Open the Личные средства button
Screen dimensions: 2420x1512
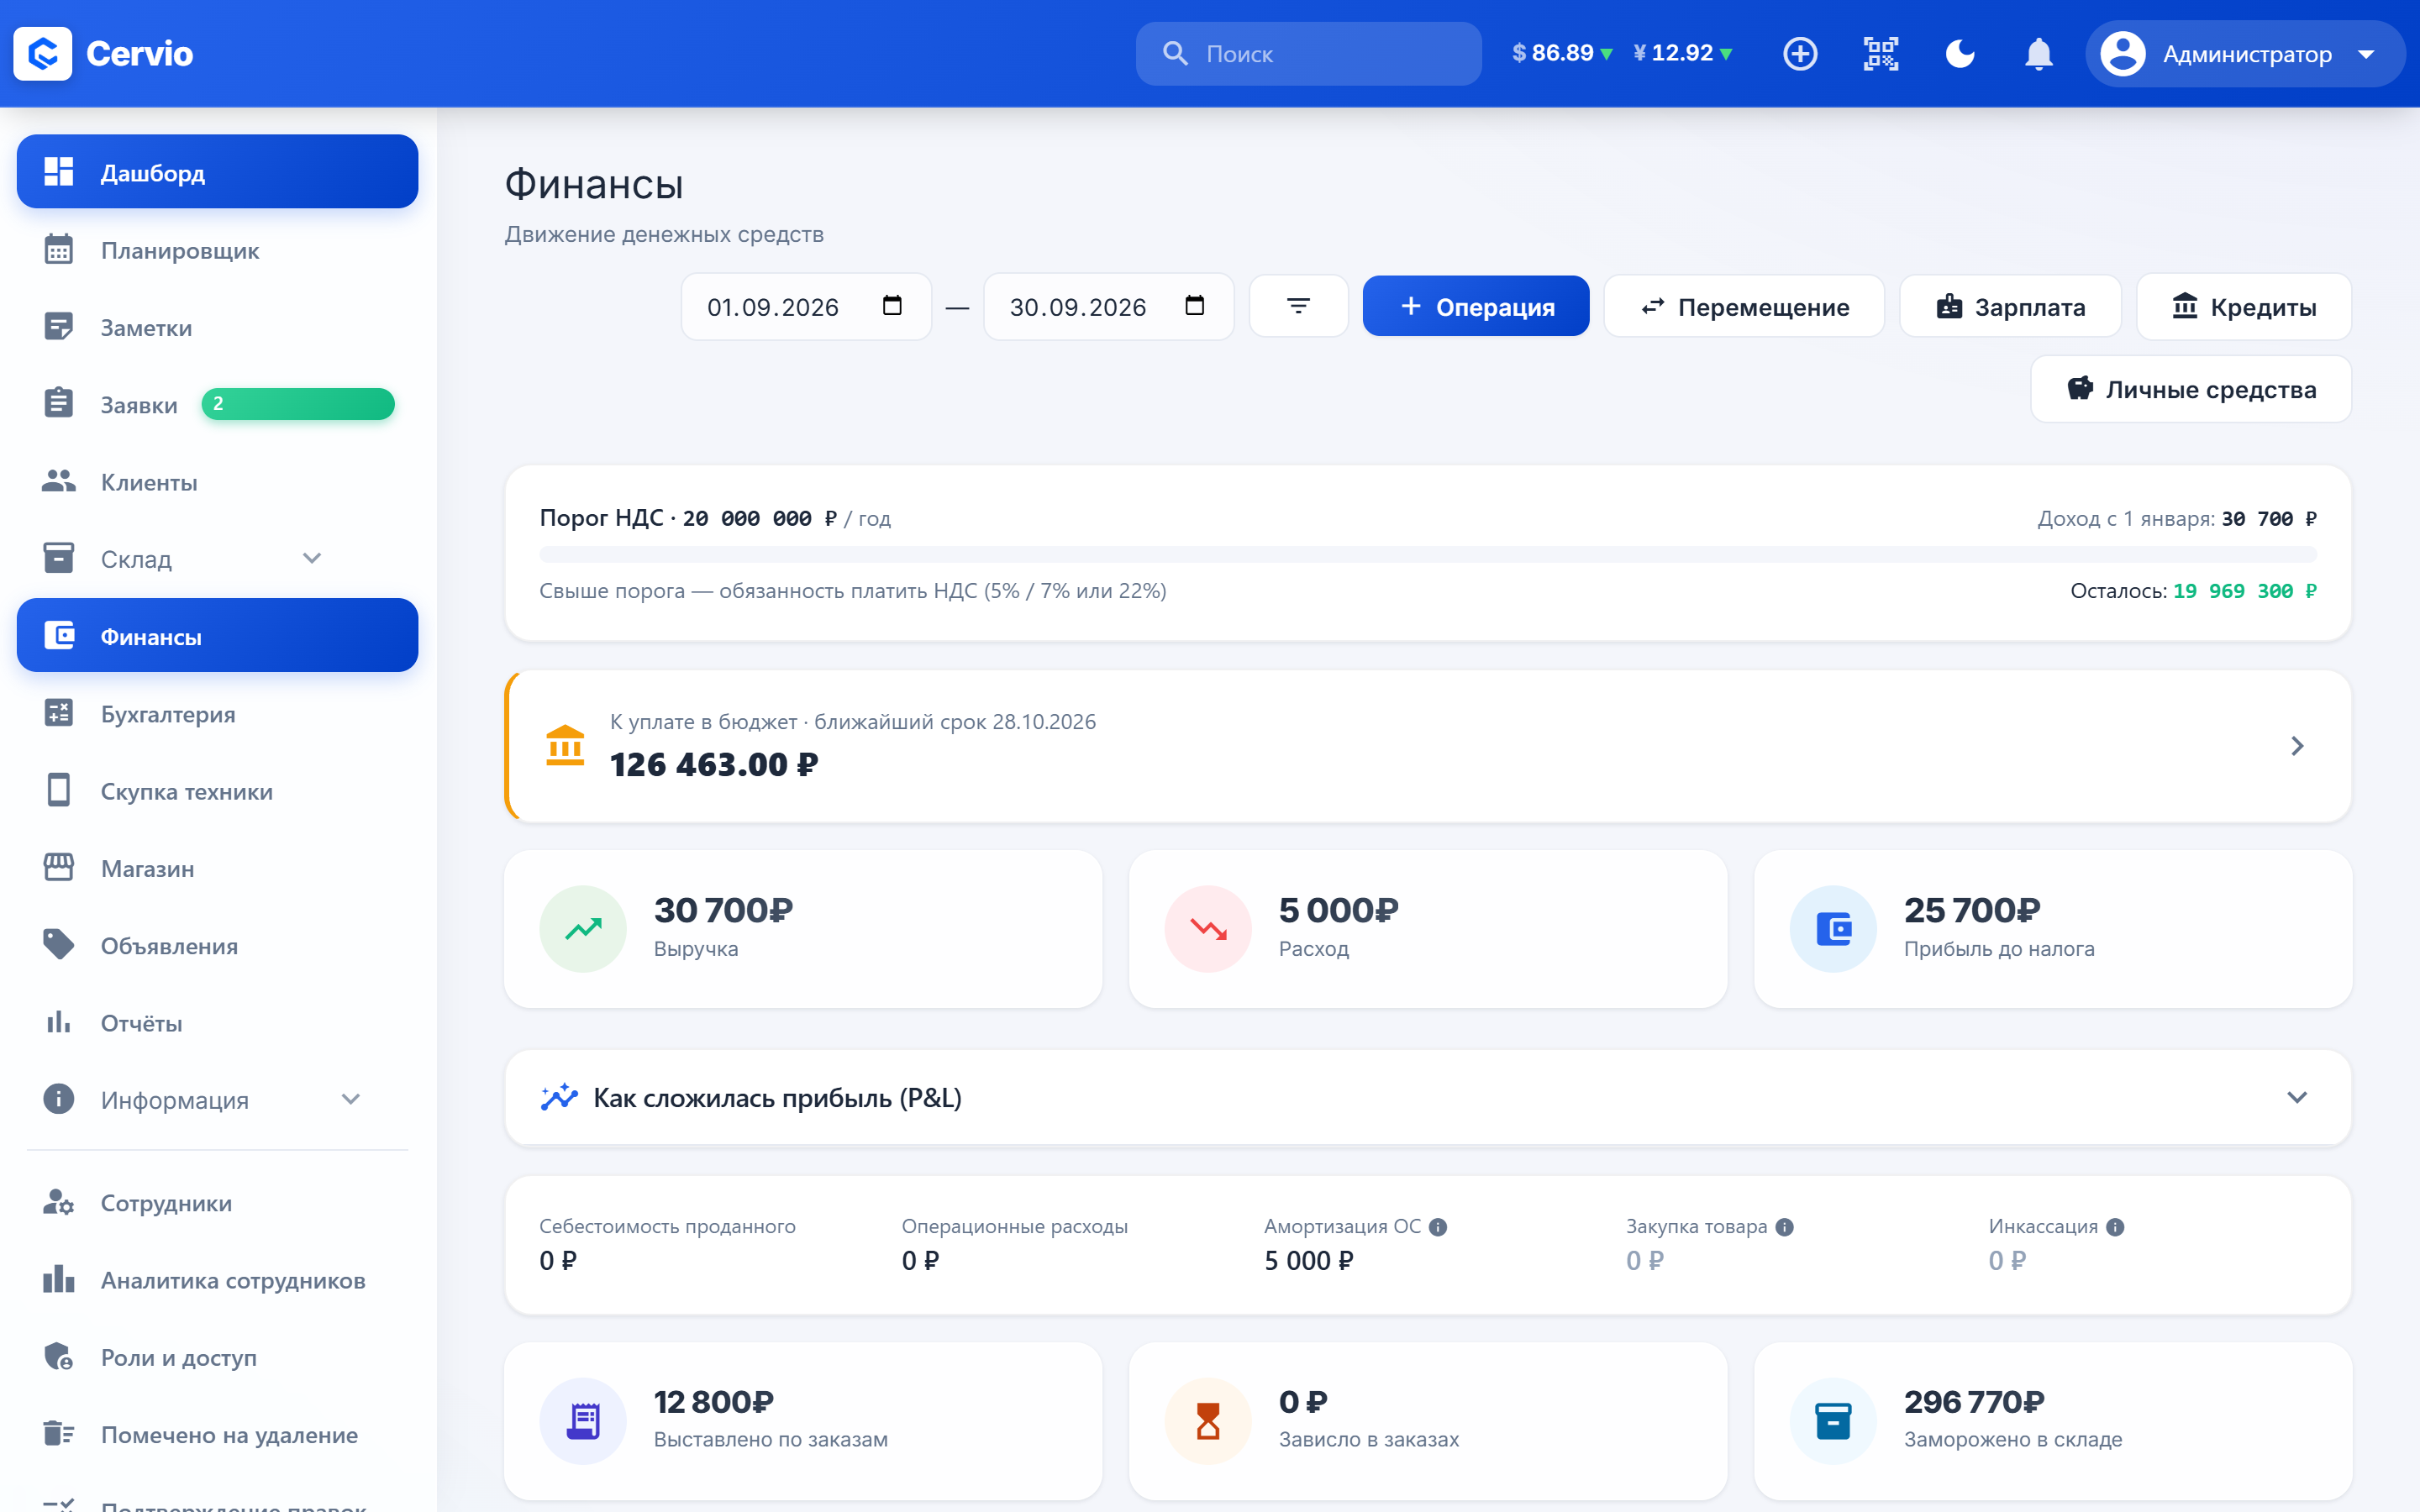point(2190,389)
